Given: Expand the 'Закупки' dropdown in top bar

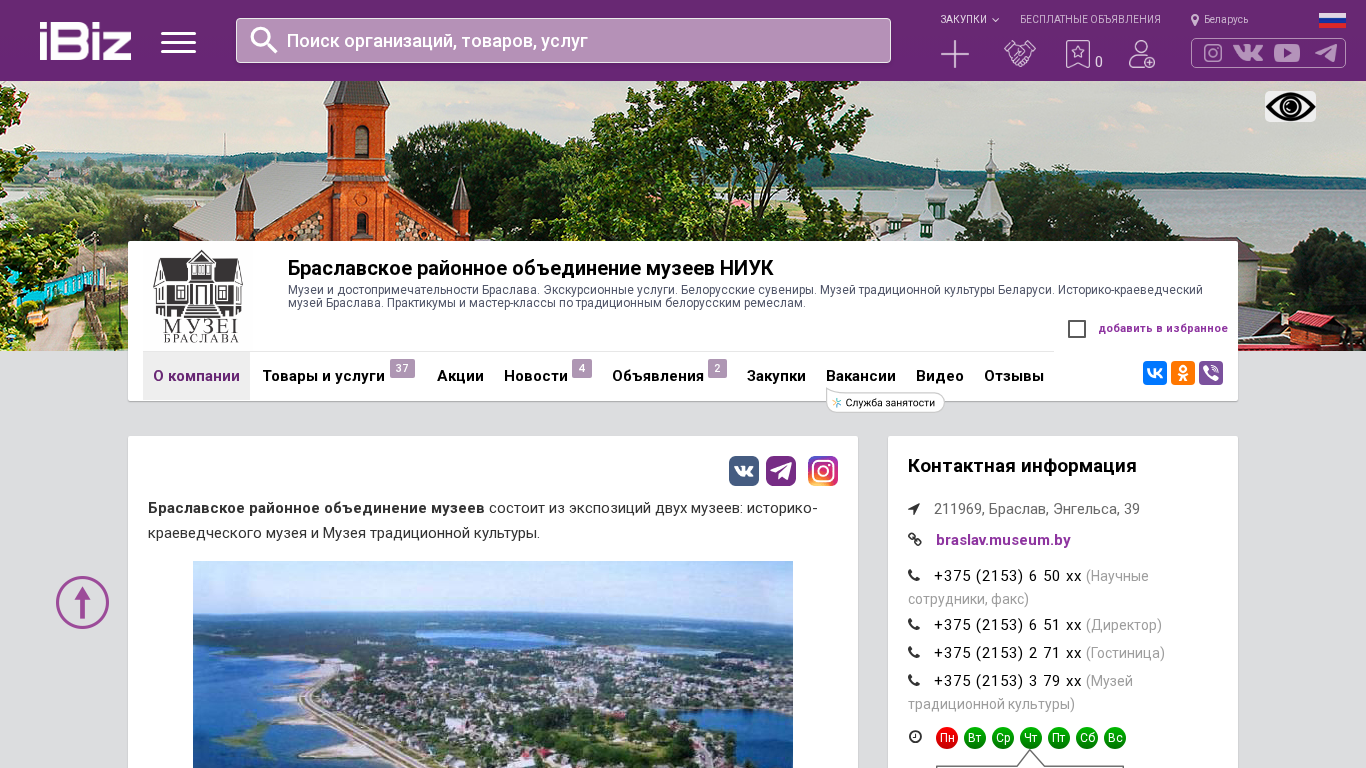Looking at the screenshot, I should [968, 20].
